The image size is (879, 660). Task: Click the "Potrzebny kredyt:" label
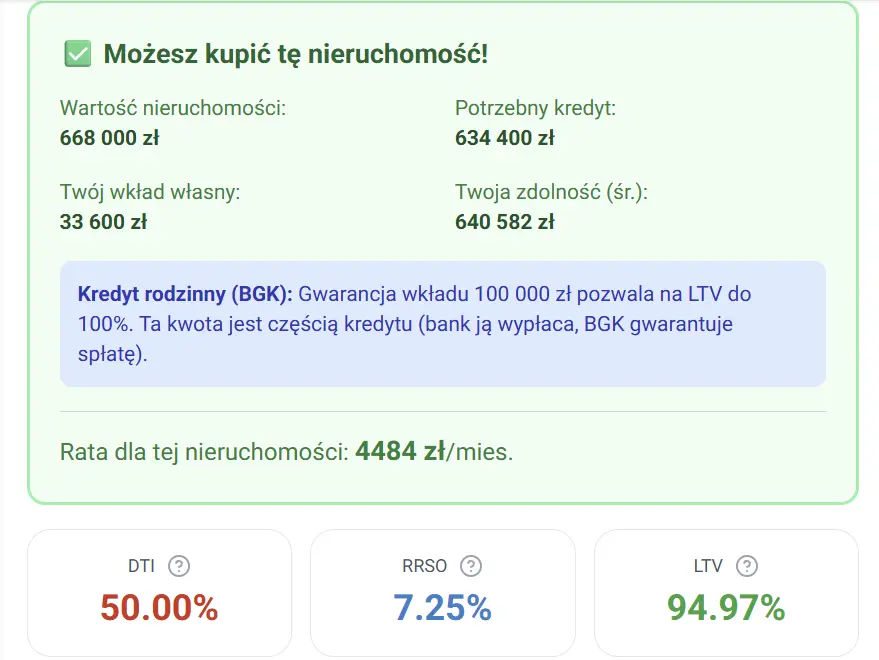click(535, 108)
